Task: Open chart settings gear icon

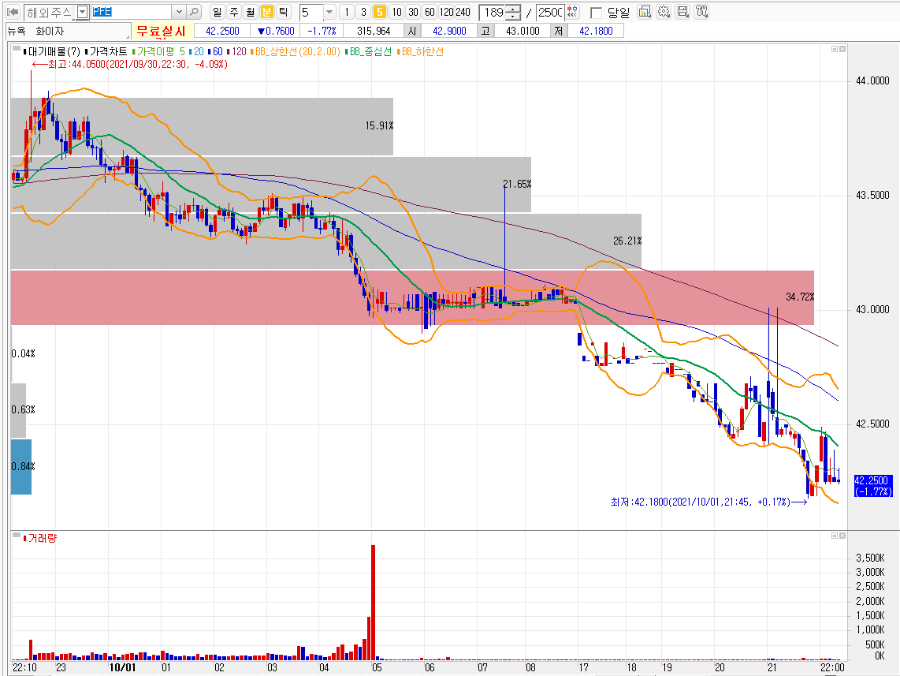Action: (664, 11)
